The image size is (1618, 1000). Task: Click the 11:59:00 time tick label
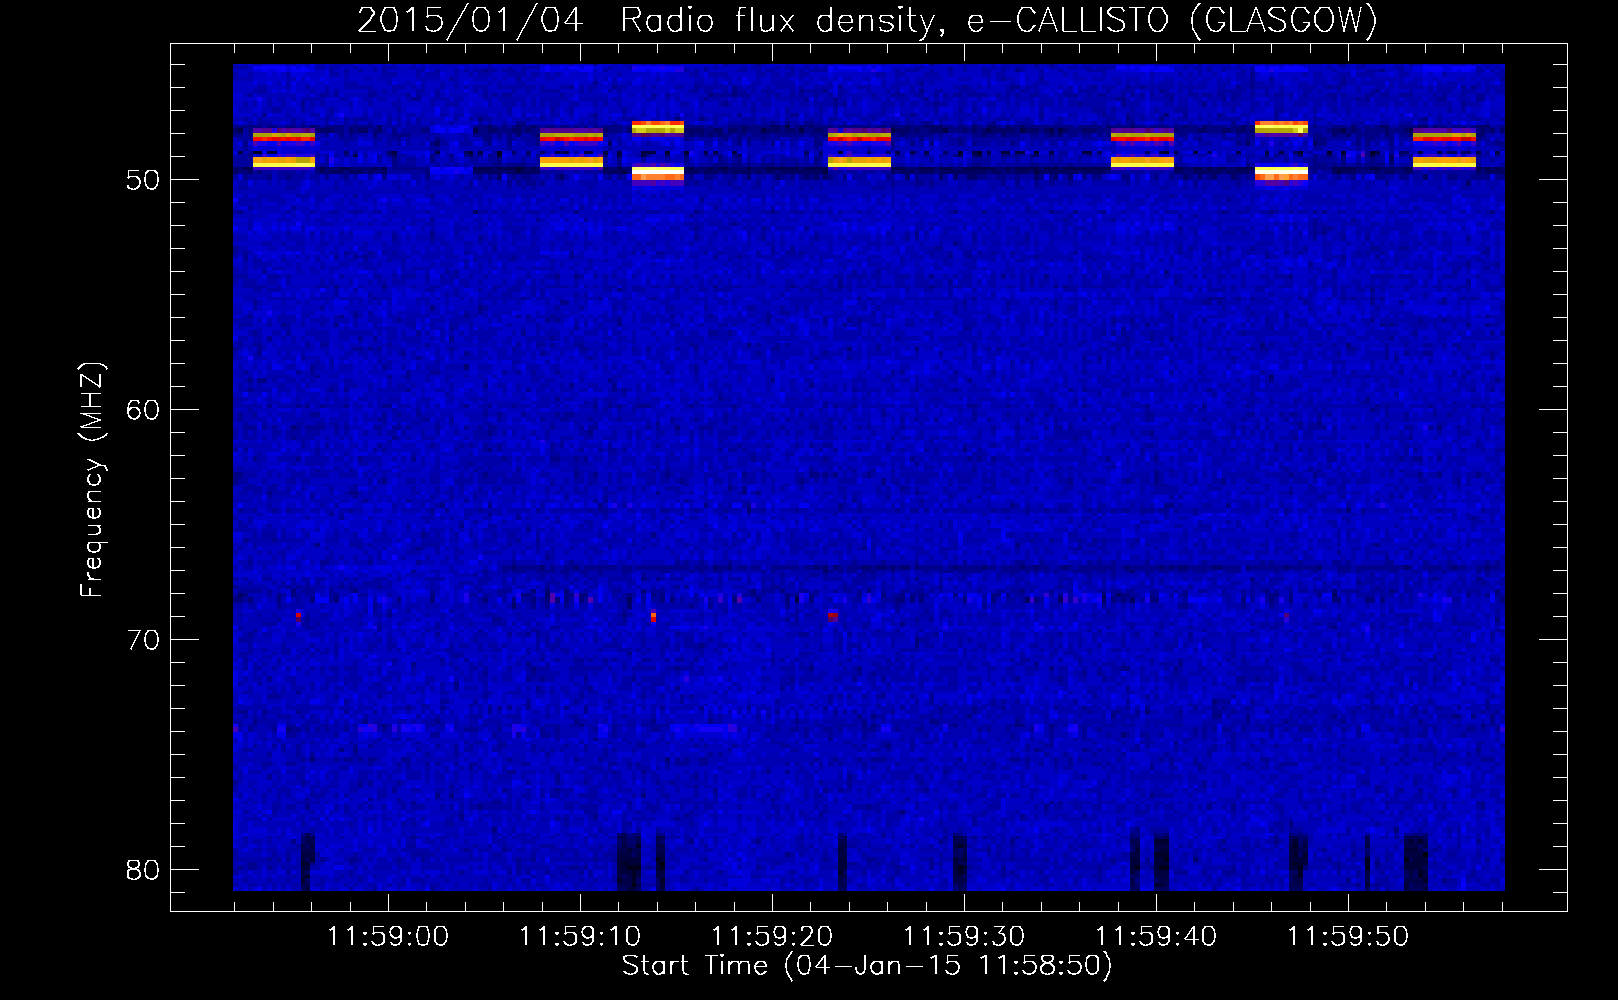point(389,937)
